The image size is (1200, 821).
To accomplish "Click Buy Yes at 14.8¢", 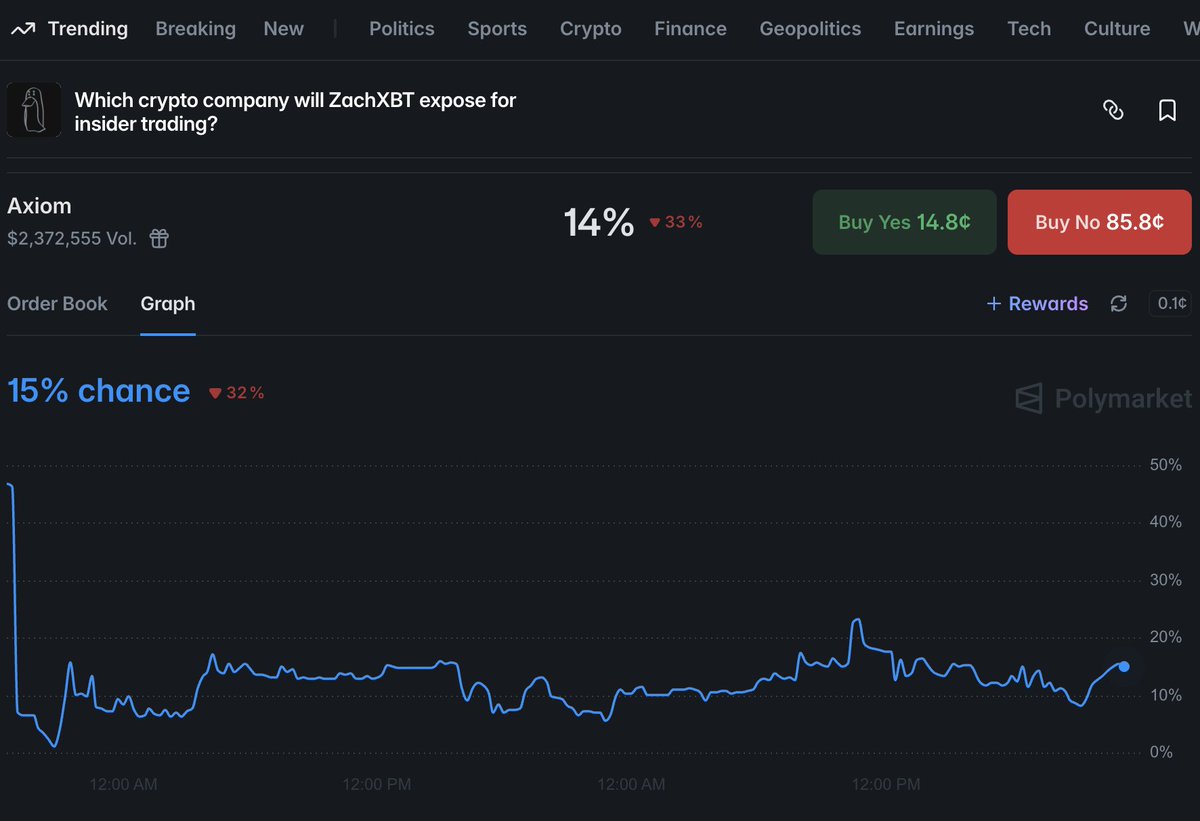I will pyautogui.click(x=904, y=222).
